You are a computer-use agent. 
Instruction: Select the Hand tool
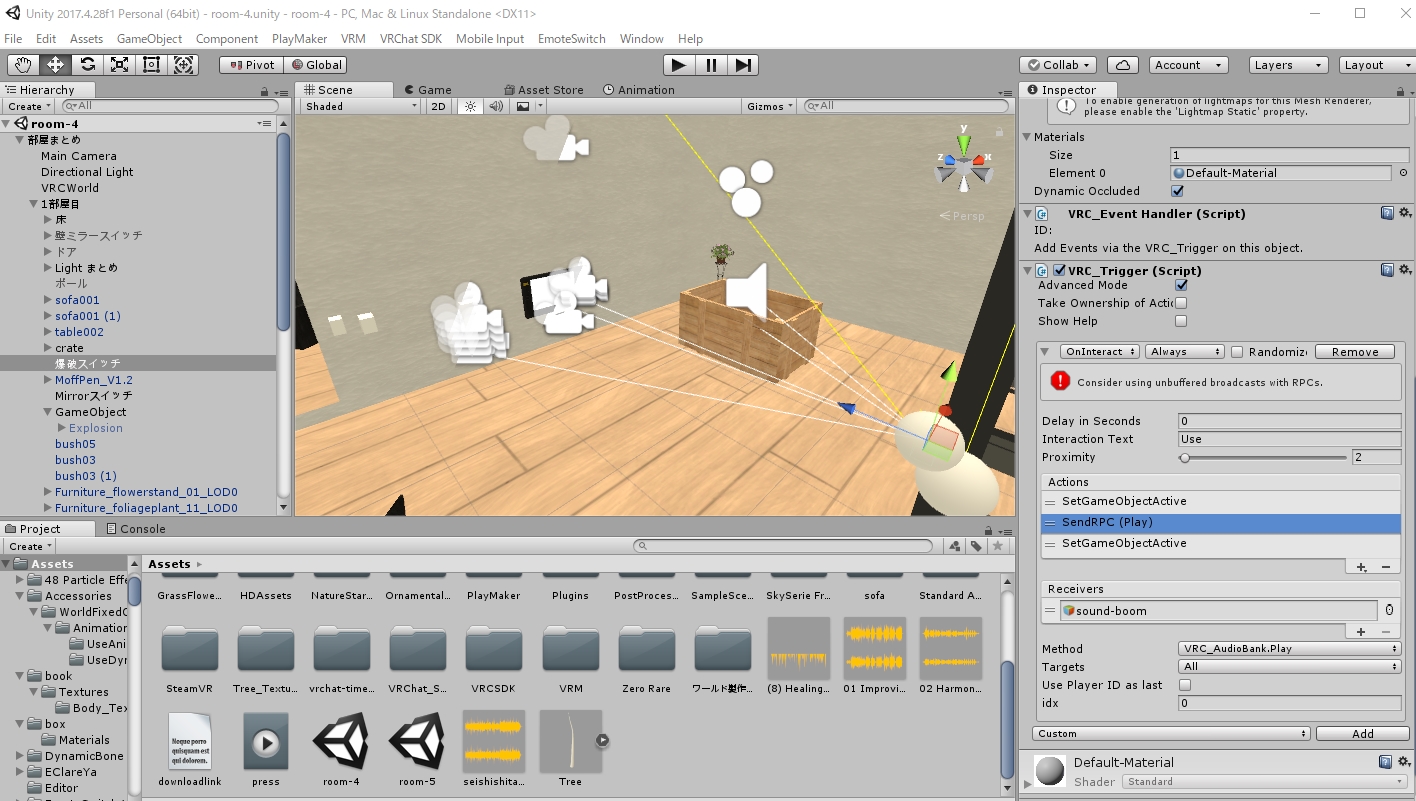pos(23,65)
